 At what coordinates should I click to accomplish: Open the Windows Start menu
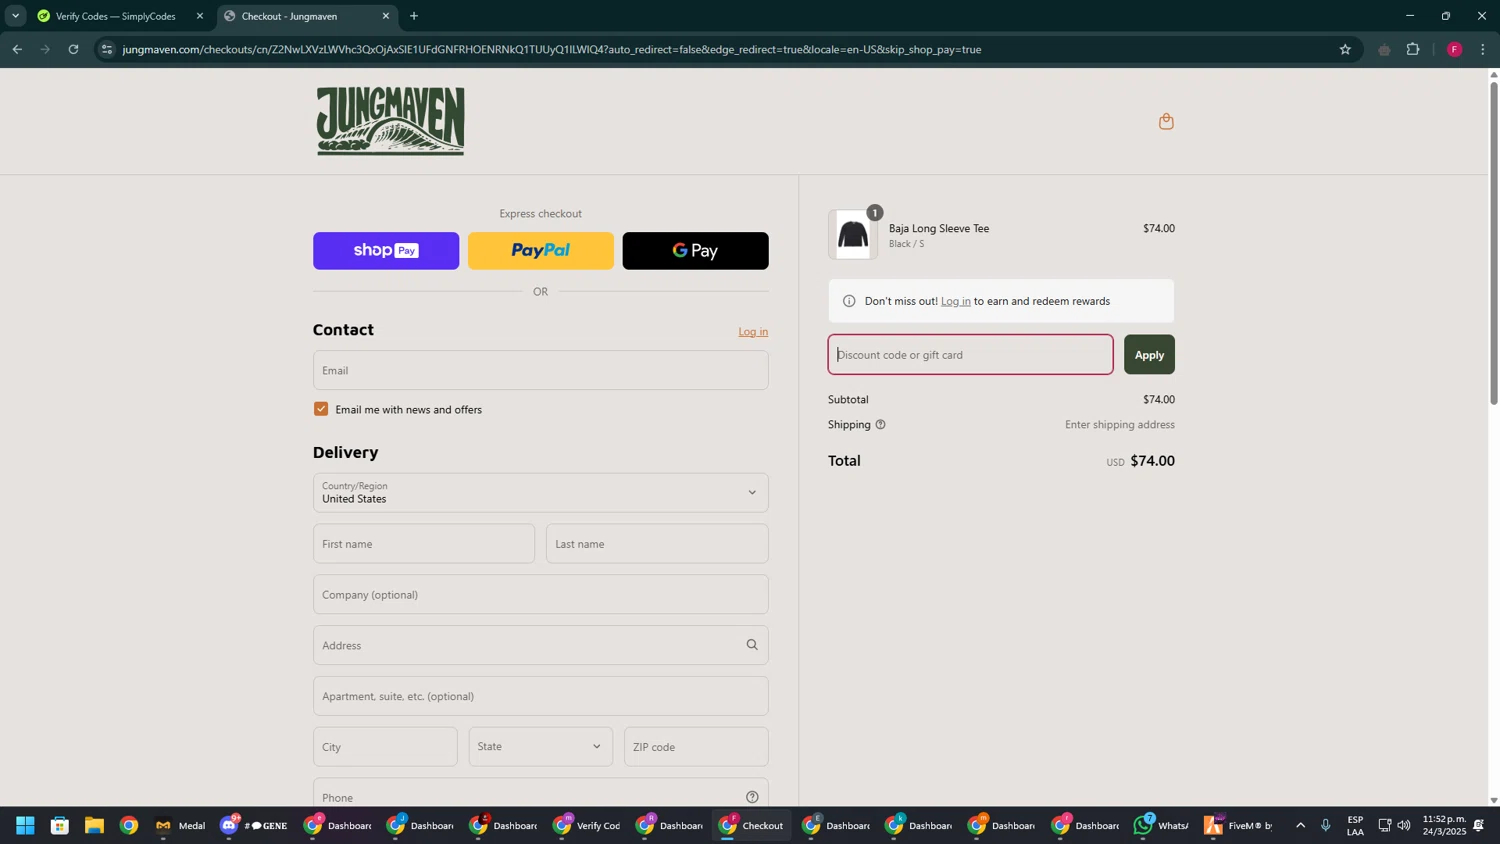(x=25, y=826)
